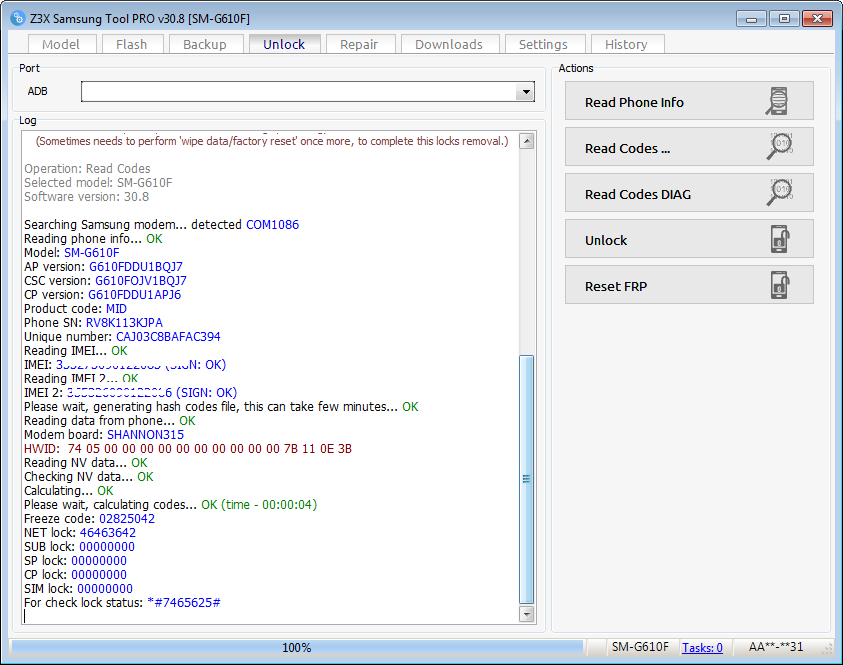Screen dimensions: 843x665
Task: Click the HWID hex string line
Action: [188, 448]
